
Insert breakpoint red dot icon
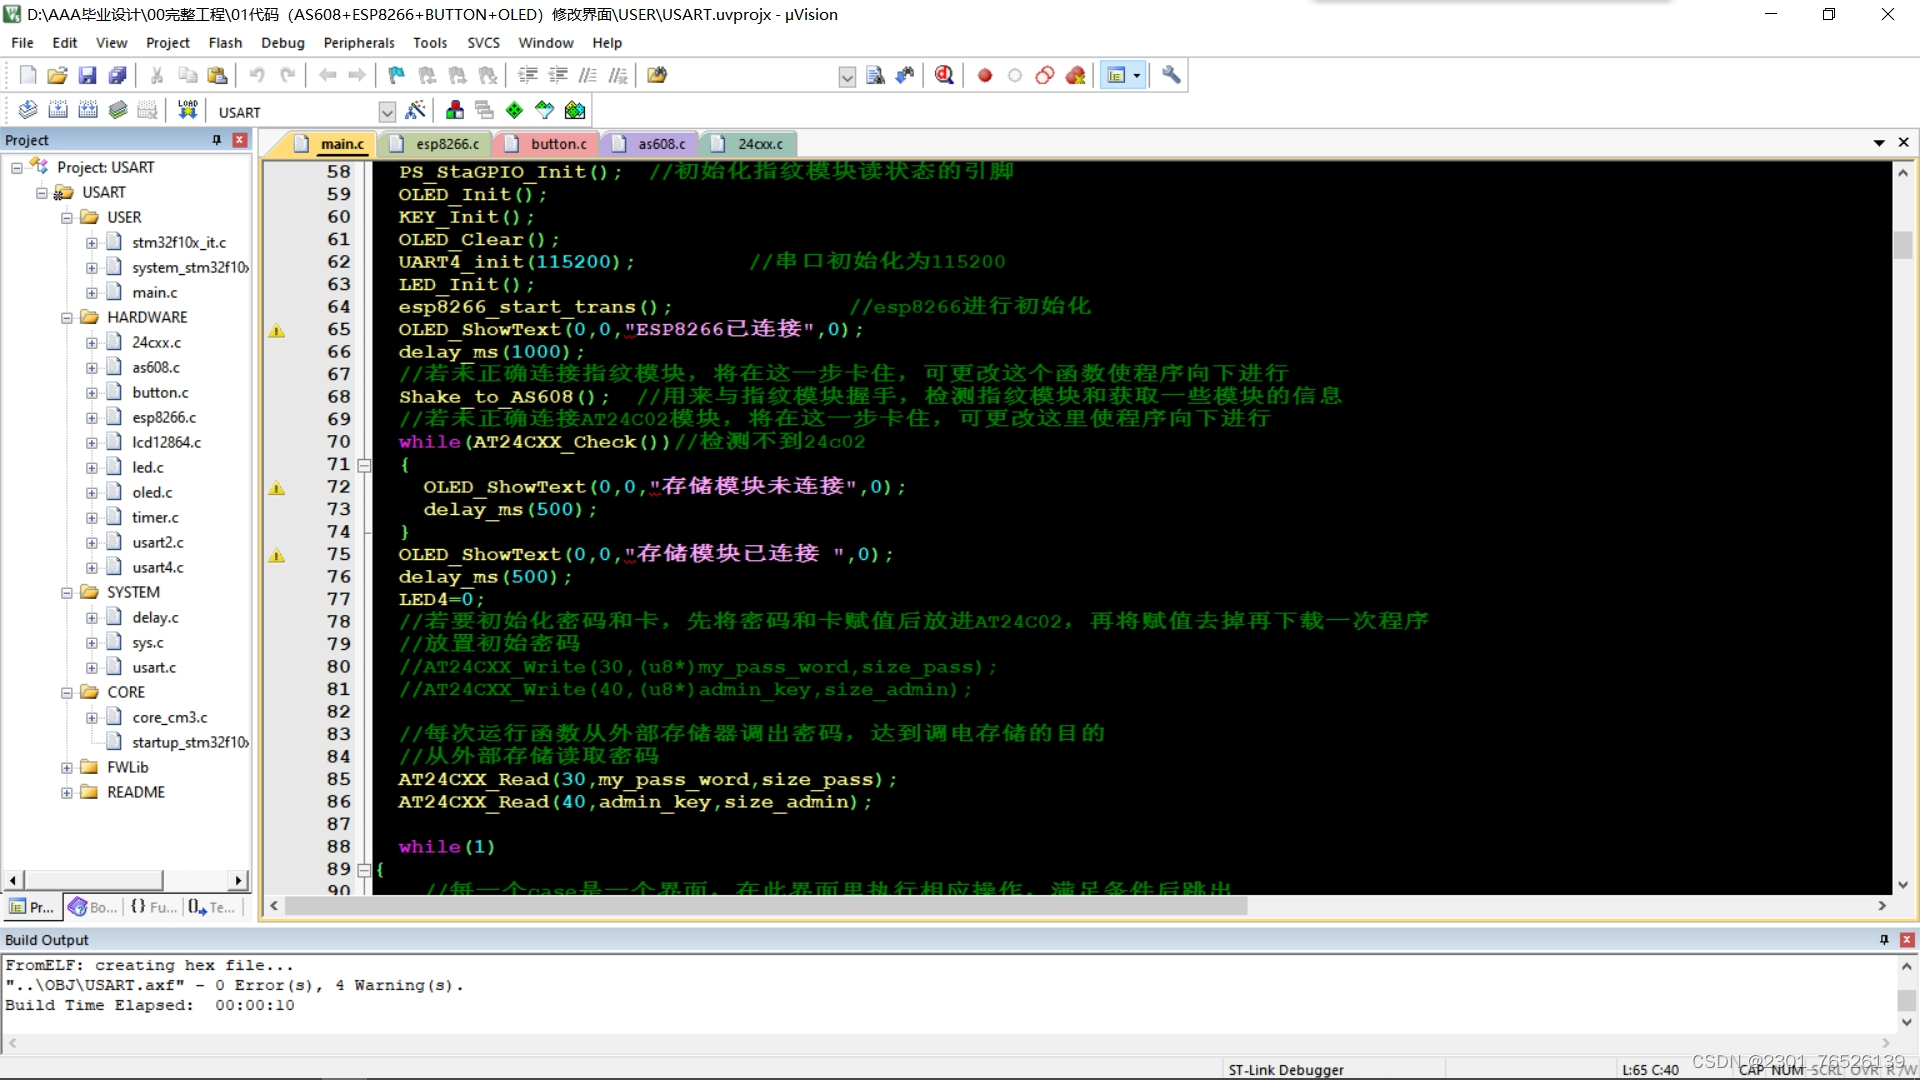click(x=985, y=75)
